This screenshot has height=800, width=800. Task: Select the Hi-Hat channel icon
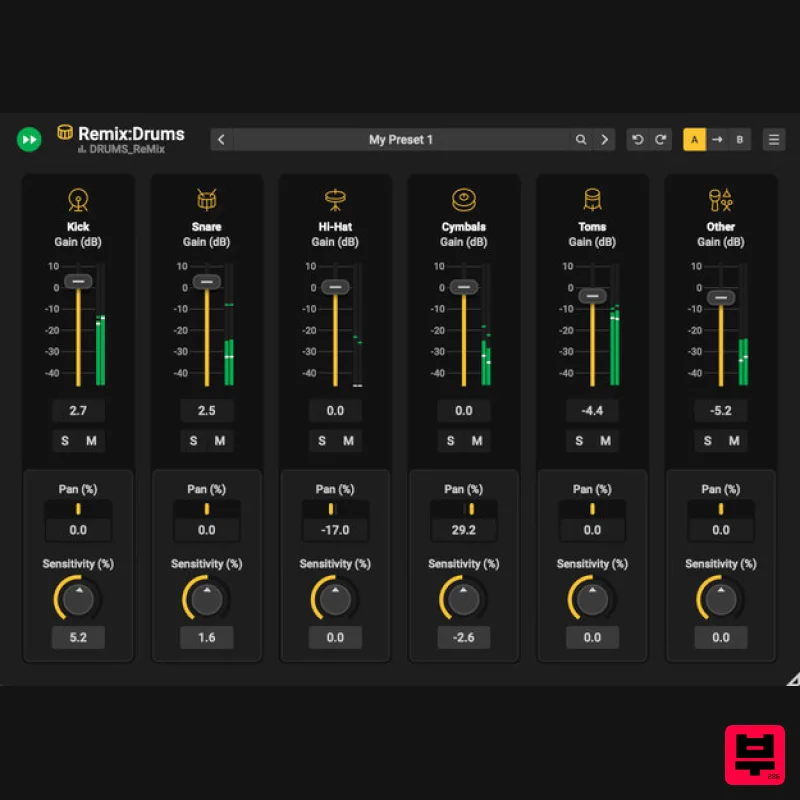(x=335, y=199)
